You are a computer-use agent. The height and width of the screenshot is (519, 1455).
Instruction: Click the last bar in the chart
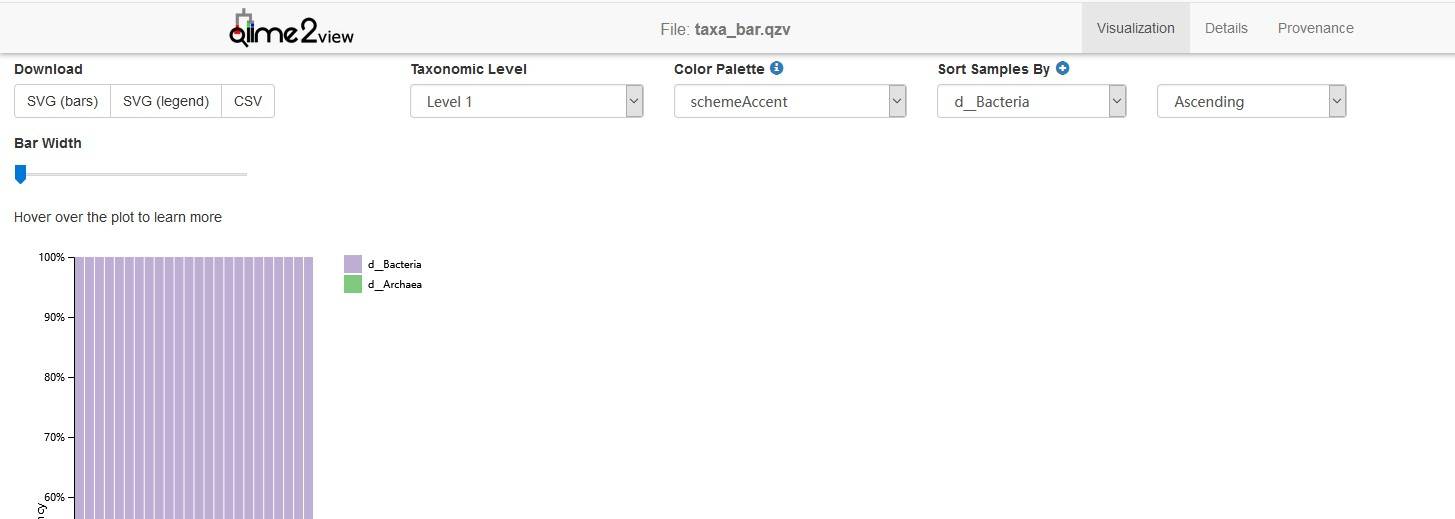click(308, 390)
